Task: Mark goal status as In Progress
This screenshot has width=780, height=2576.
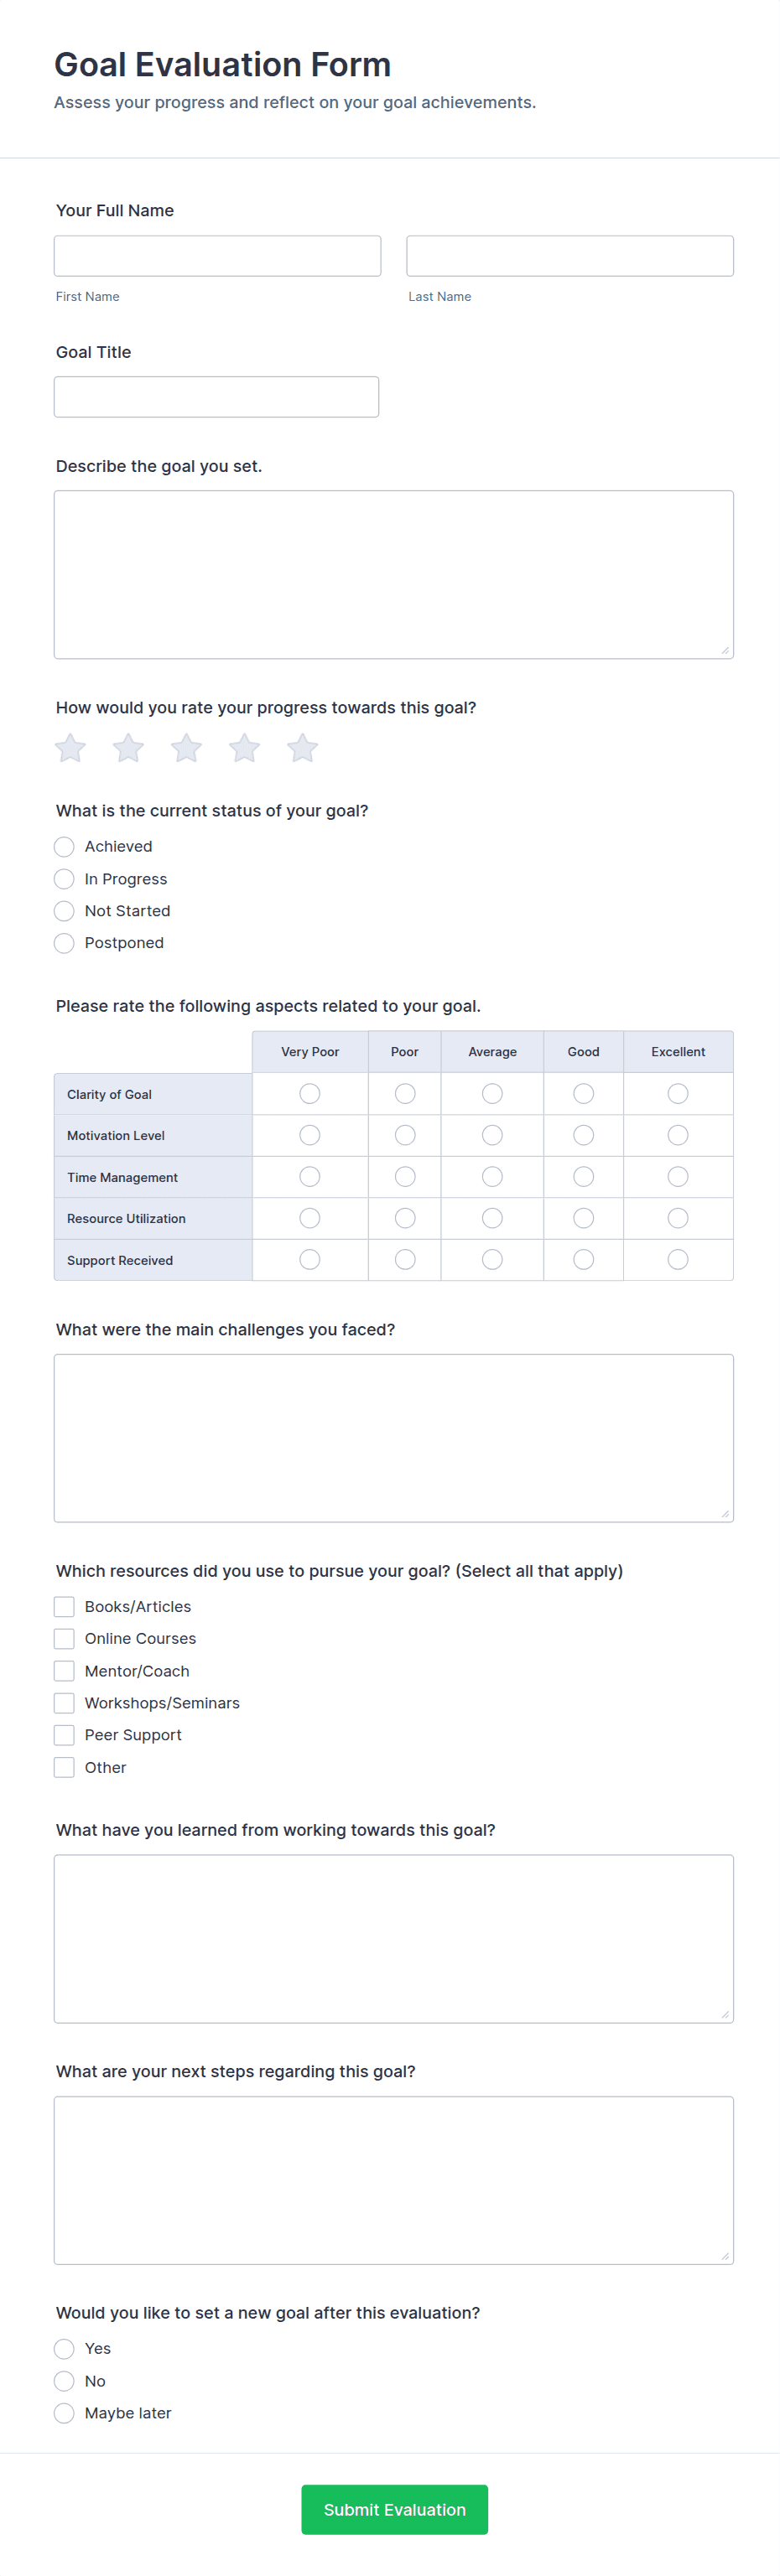Action: 64,879
